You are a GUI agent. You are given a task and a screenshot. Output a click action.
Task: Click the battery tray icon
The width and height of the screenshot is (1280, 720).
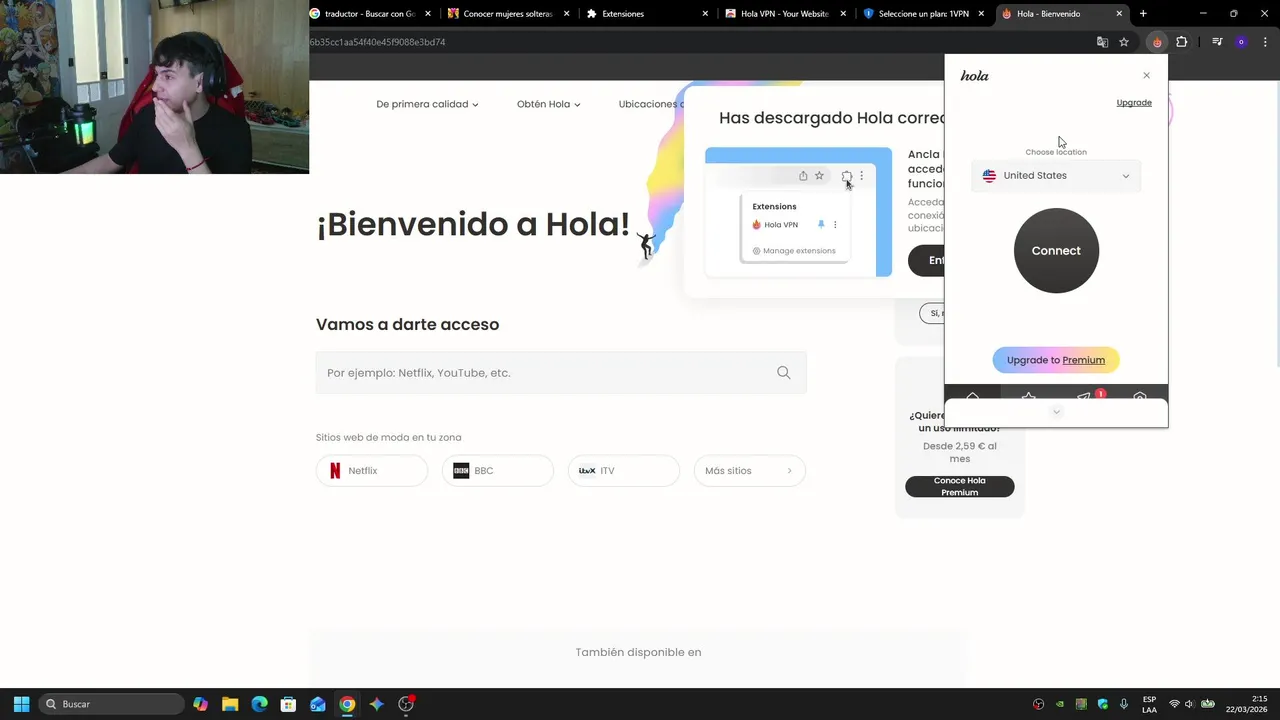(1207, 704)
